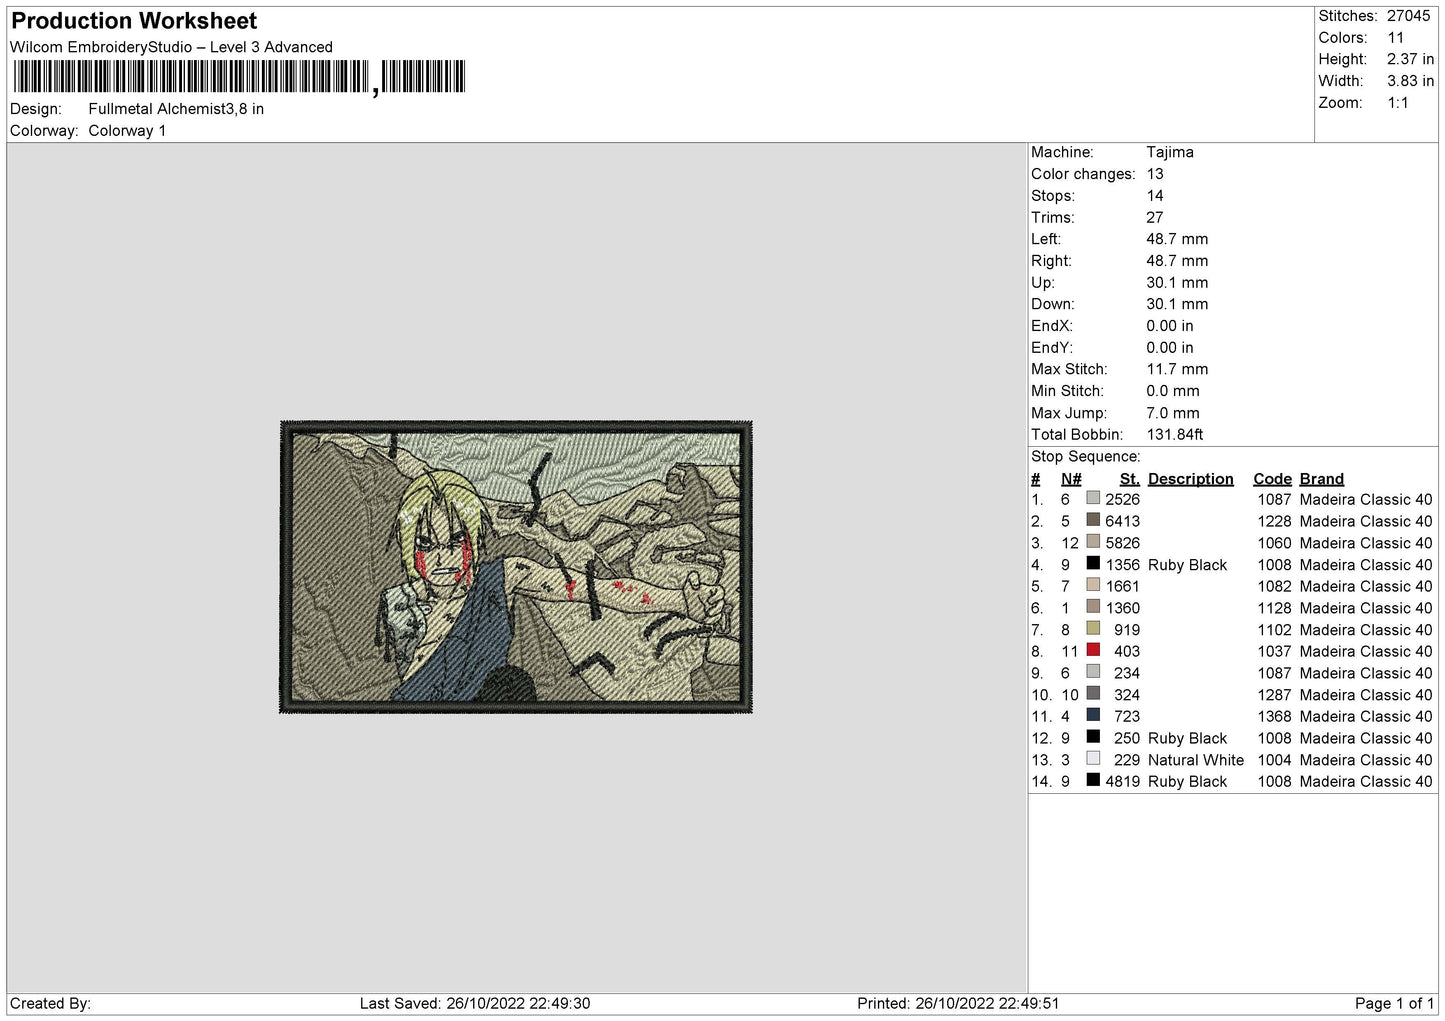This screenshot has height=1021, width=1445.
Task: Select the brown swatch for stop 2
Action: tap(1093, 520)
